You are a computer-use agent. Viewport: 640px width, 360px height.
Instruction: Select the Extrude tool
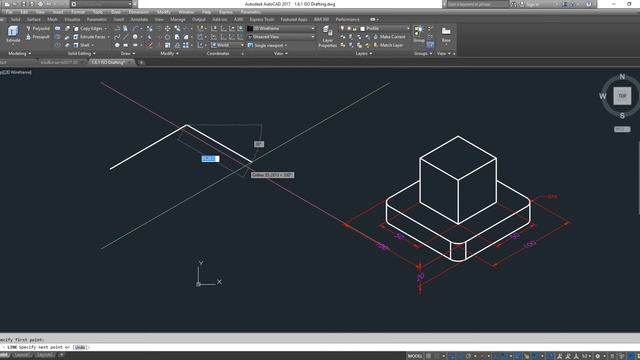click(x=13, y=34)
